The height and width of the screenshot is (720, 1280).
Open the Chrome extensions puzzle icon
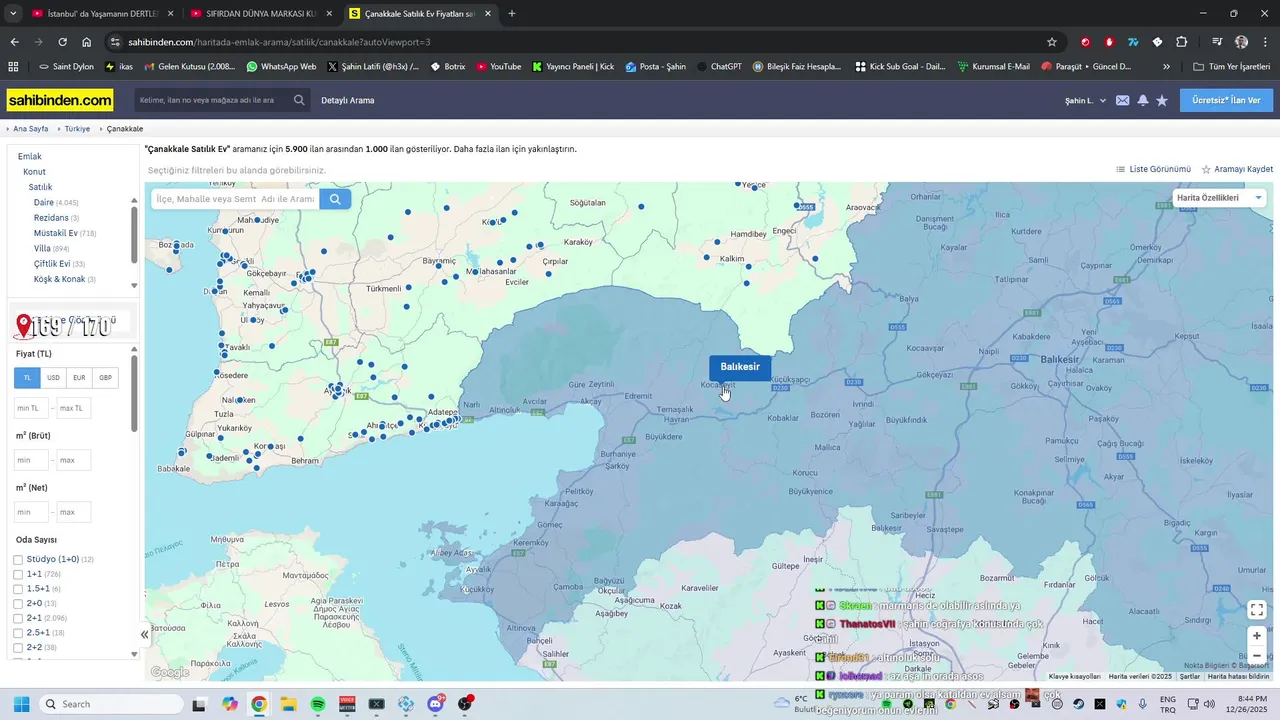tap(1181, 42)
